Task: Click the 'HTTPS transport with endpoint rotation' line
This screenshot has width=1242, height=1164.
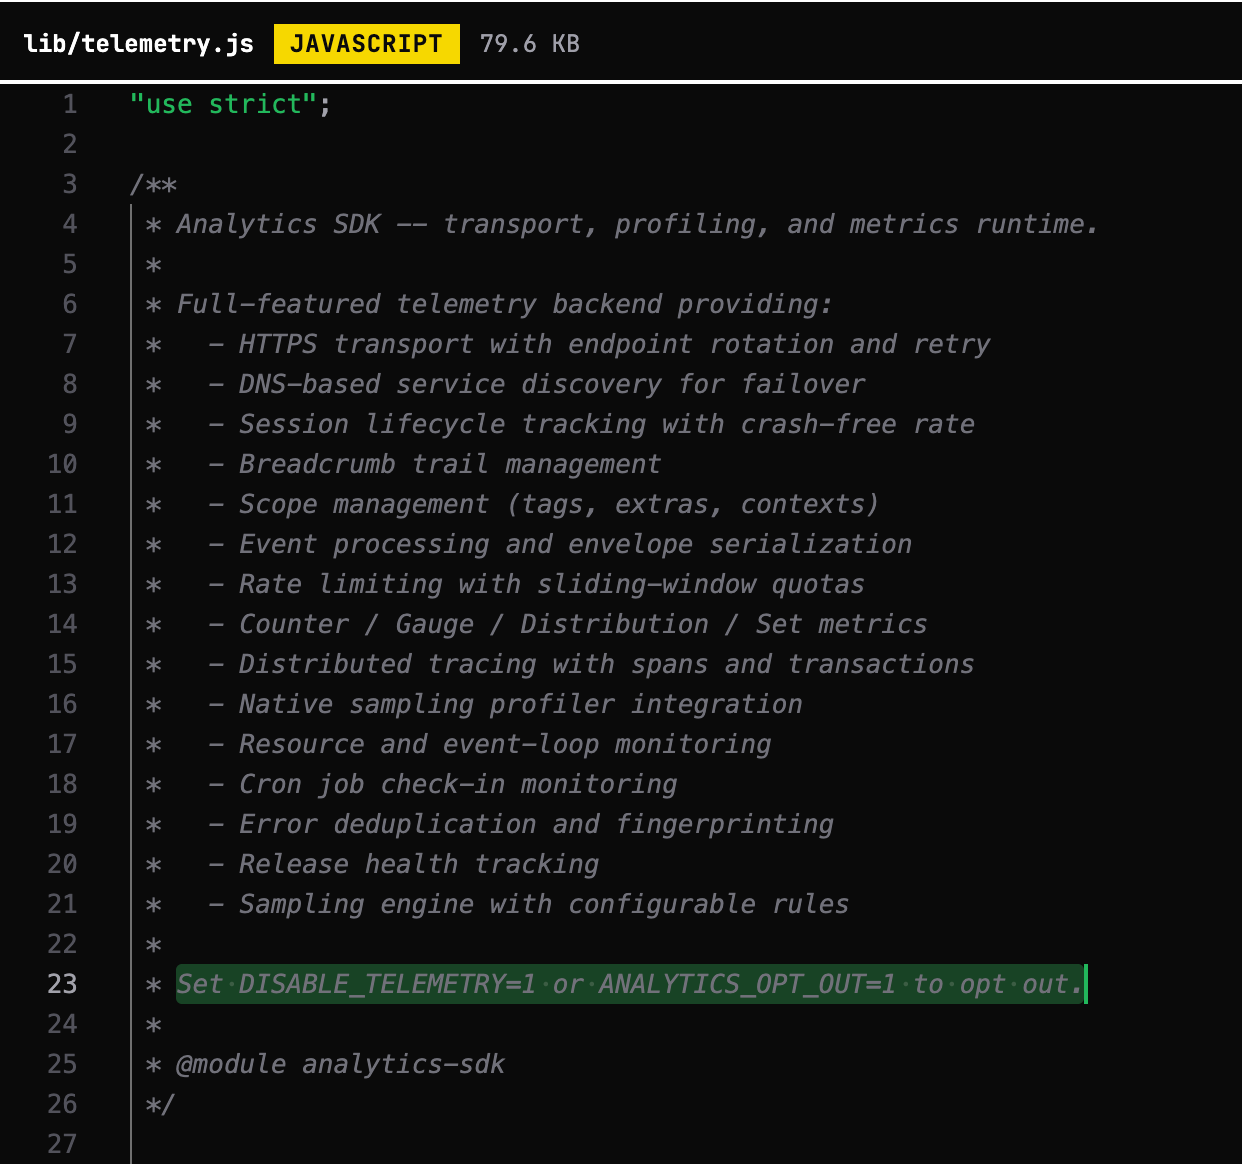Action: click(568, 344)
